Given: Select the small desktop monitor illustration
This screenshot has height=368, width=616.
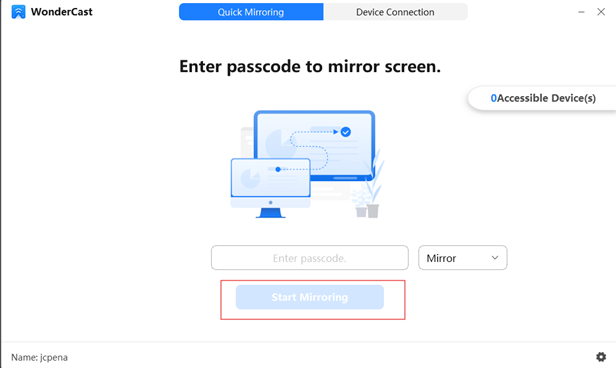Looking at the screenshot, I should [270, 188].
